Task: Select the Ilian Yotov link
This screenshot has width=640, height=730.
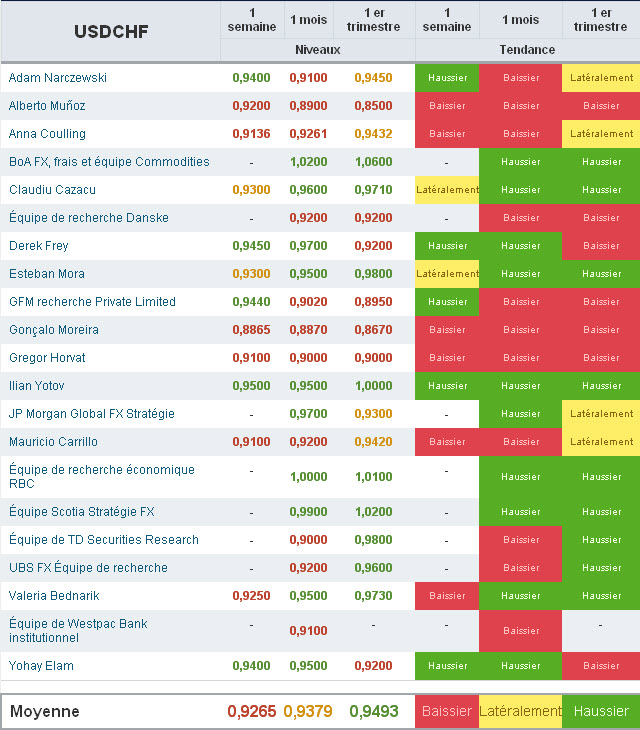Action: pyautogui.click(x=36, y=385)
